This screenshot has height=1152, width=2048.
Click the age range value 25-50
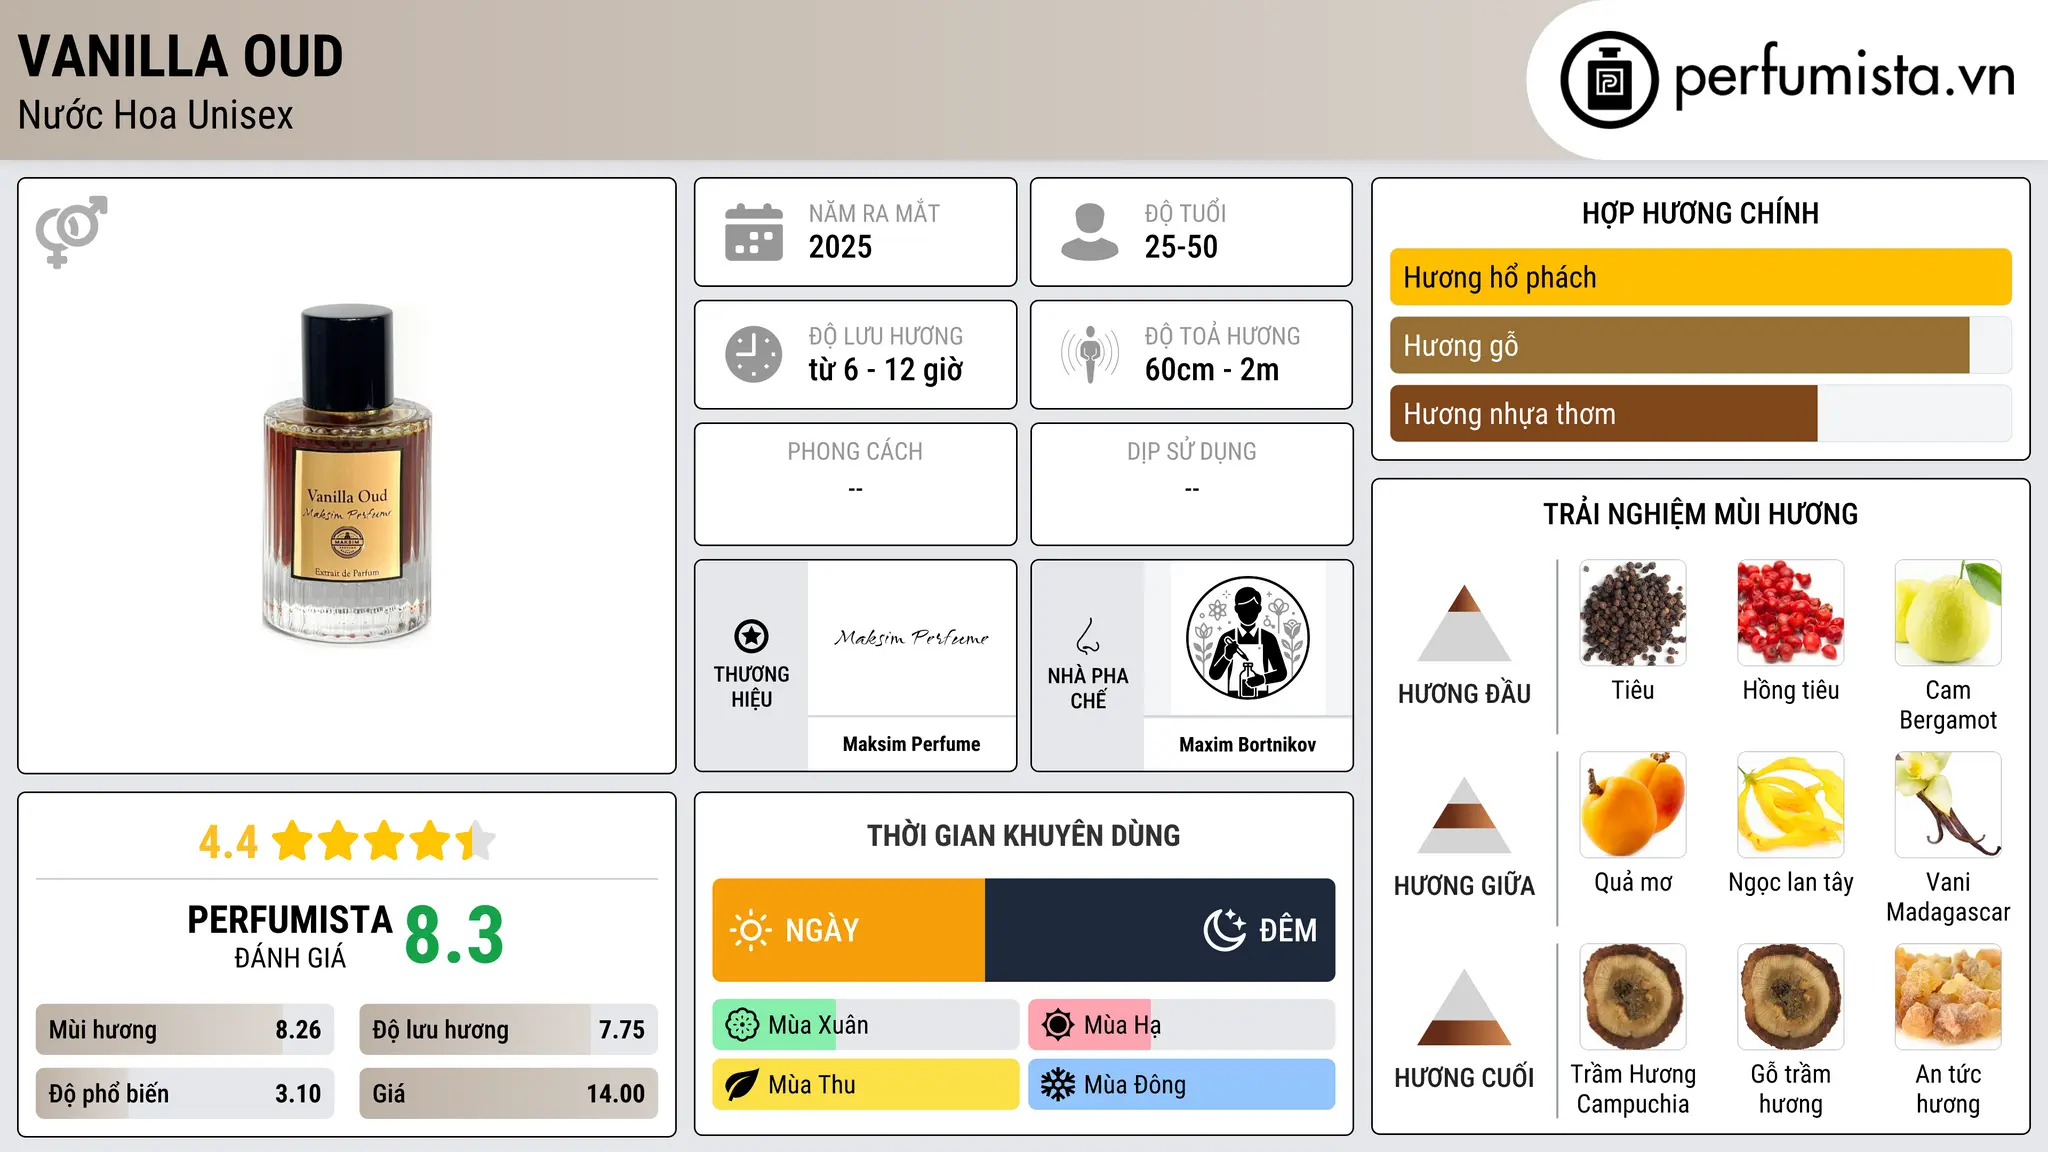[x=1181, y=247]
